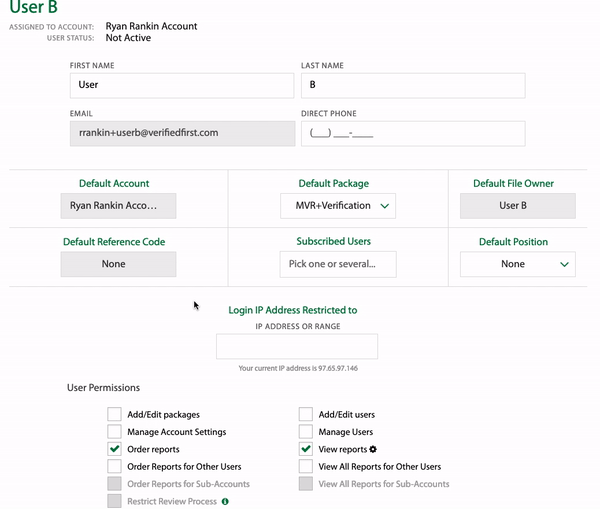Click the Default Account Ryan Rankin button
The image size is (600, 509).
point(118,206)
